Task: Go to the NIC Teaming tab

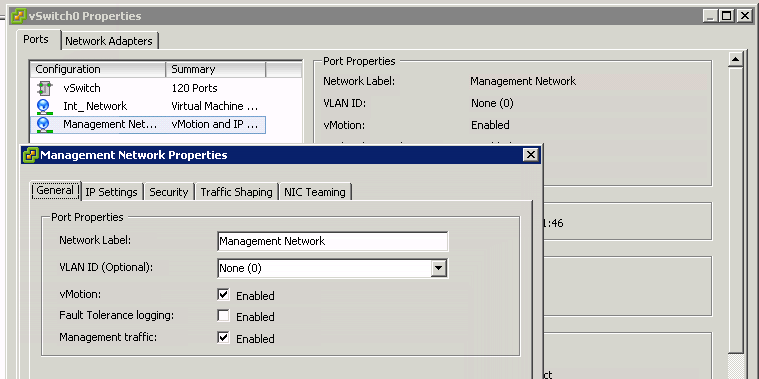Action: (315, 192)
